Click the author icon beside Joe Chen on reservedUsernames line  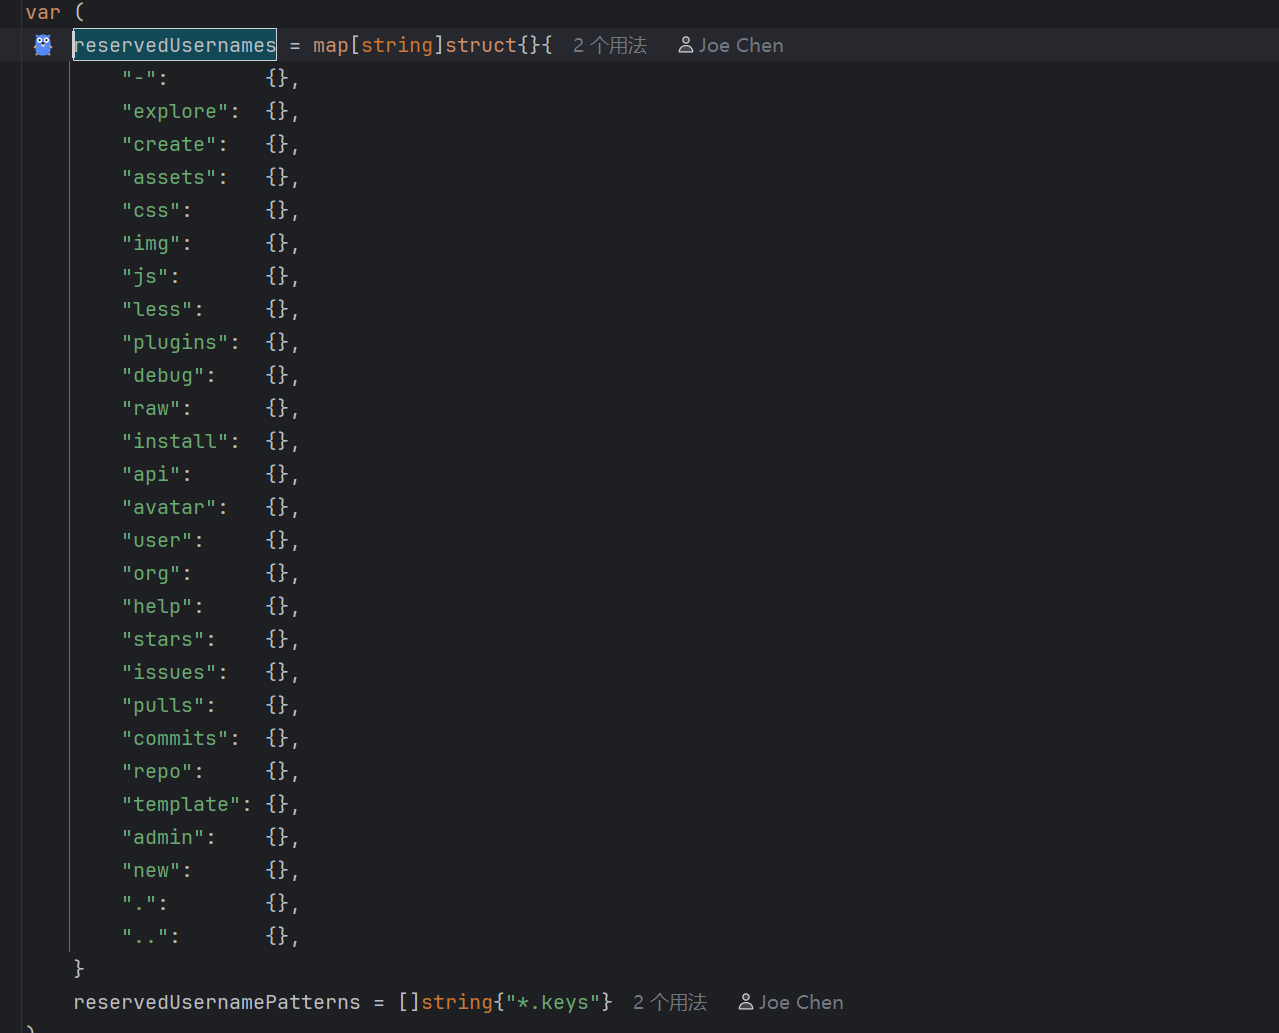point(686,45)
